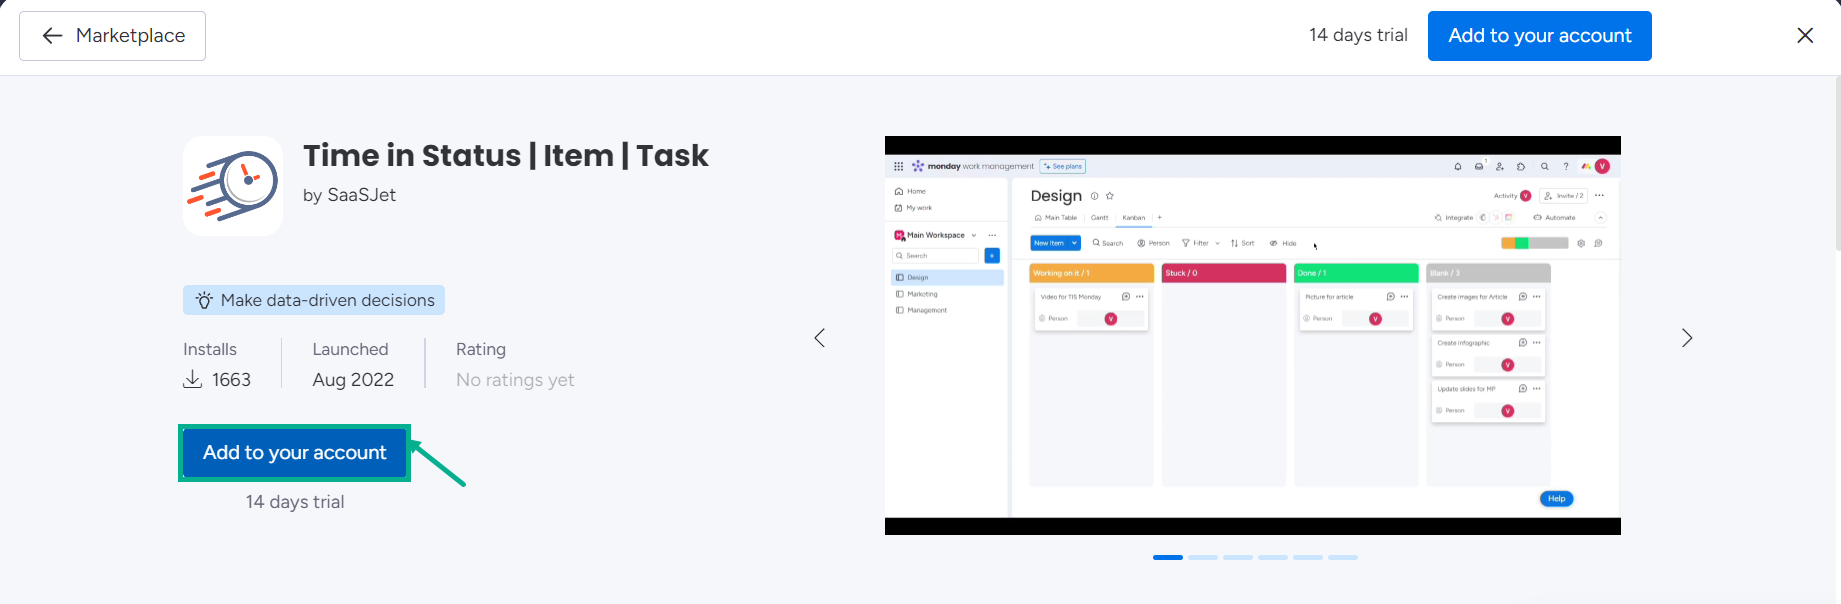Show next screenshot in carousel
Screen dimensions: 1841x604
tap(1687, 338)
